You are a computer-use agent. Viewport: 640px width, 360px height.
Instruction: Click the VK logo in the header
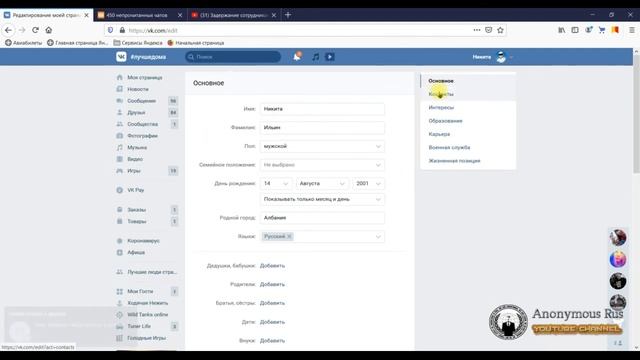pos(121,57)
